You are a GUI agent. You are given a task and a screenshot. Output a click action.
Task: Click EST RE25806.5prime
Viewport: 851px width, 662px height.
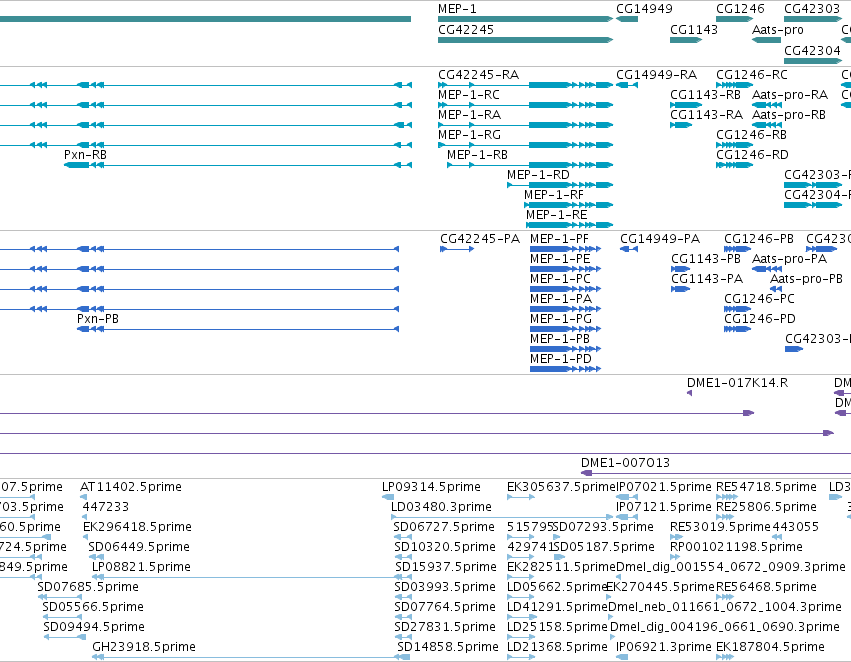766,507
